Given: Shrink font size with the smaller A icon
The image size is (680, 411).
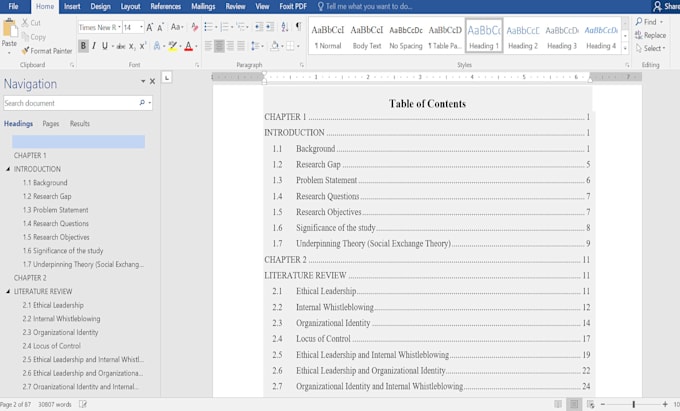Looking at the screenshot, I should coord(160,27).
